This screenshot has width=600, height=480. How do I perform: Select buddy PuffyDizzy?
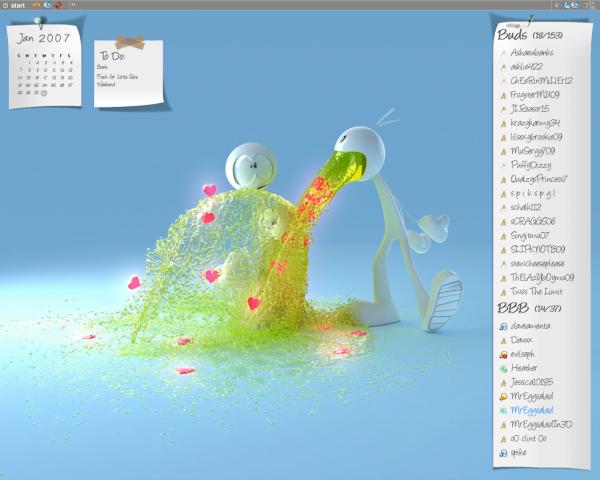click(531, 165)
